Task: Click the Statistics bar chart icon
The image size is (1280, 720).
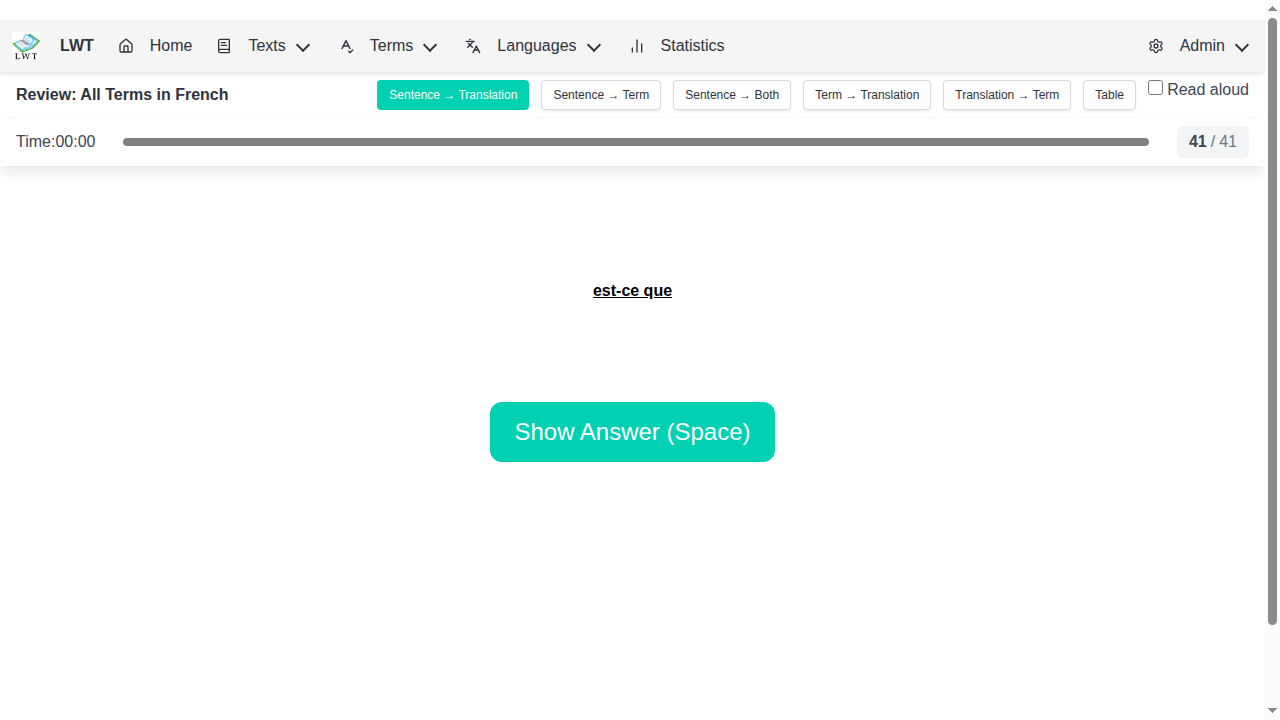Action: point(637,46)
